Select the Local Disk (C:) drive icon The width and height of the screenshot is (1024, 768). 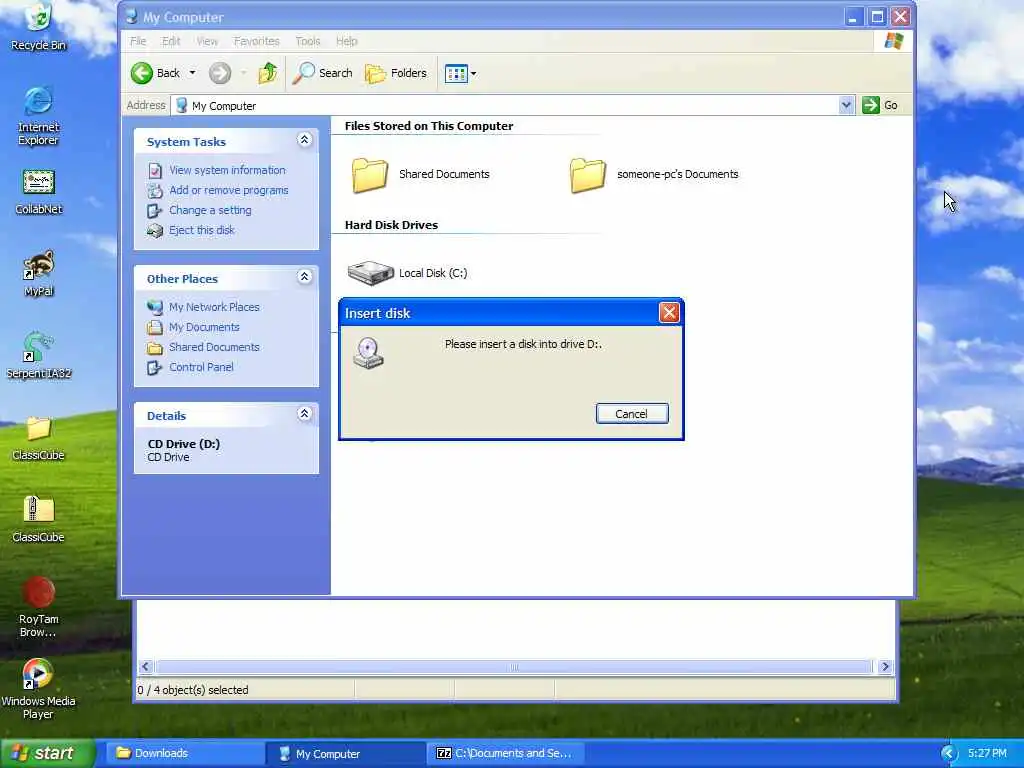pyautogui.click(x=370, y=273)
